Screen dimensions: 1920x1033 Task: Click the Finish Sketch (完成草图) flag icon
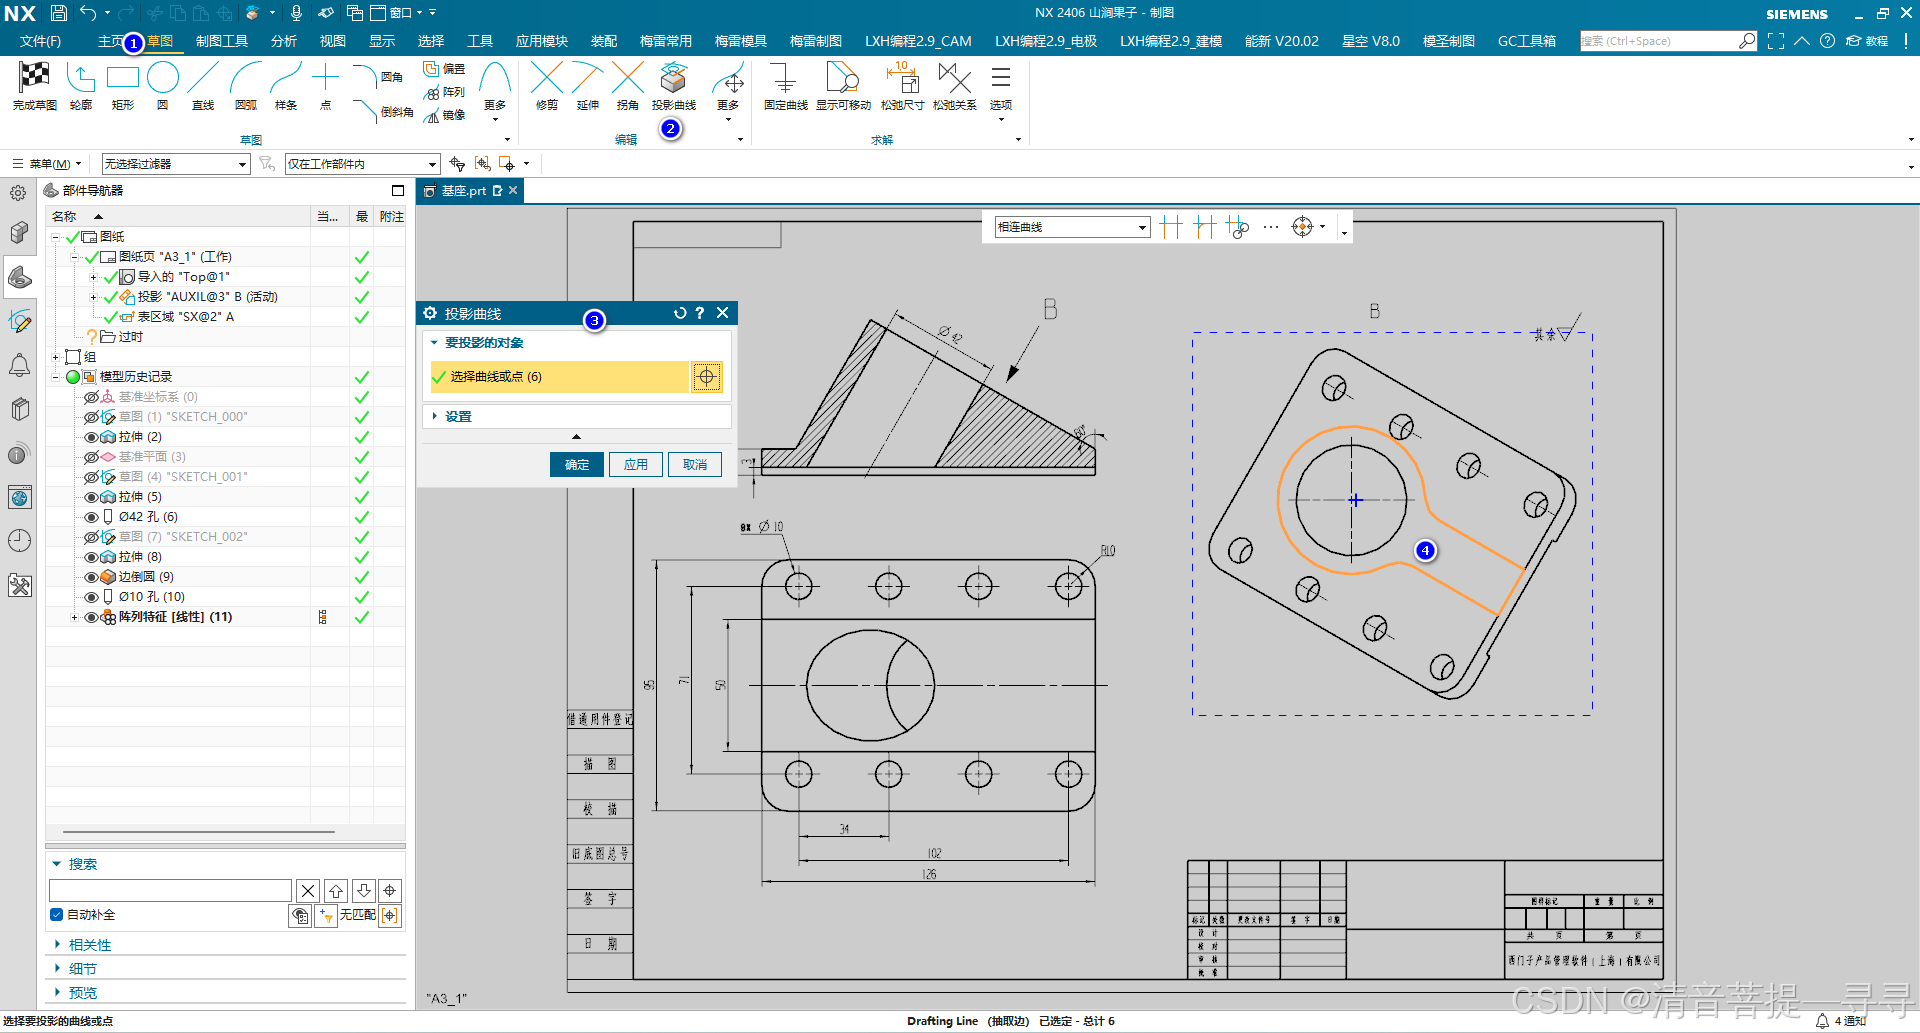tap(34, 78)
